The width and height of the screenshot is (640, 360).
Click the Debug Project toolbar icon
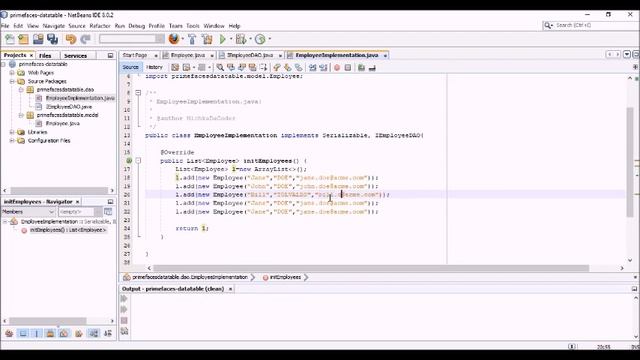pyautogui.click(x=241, y=39)
